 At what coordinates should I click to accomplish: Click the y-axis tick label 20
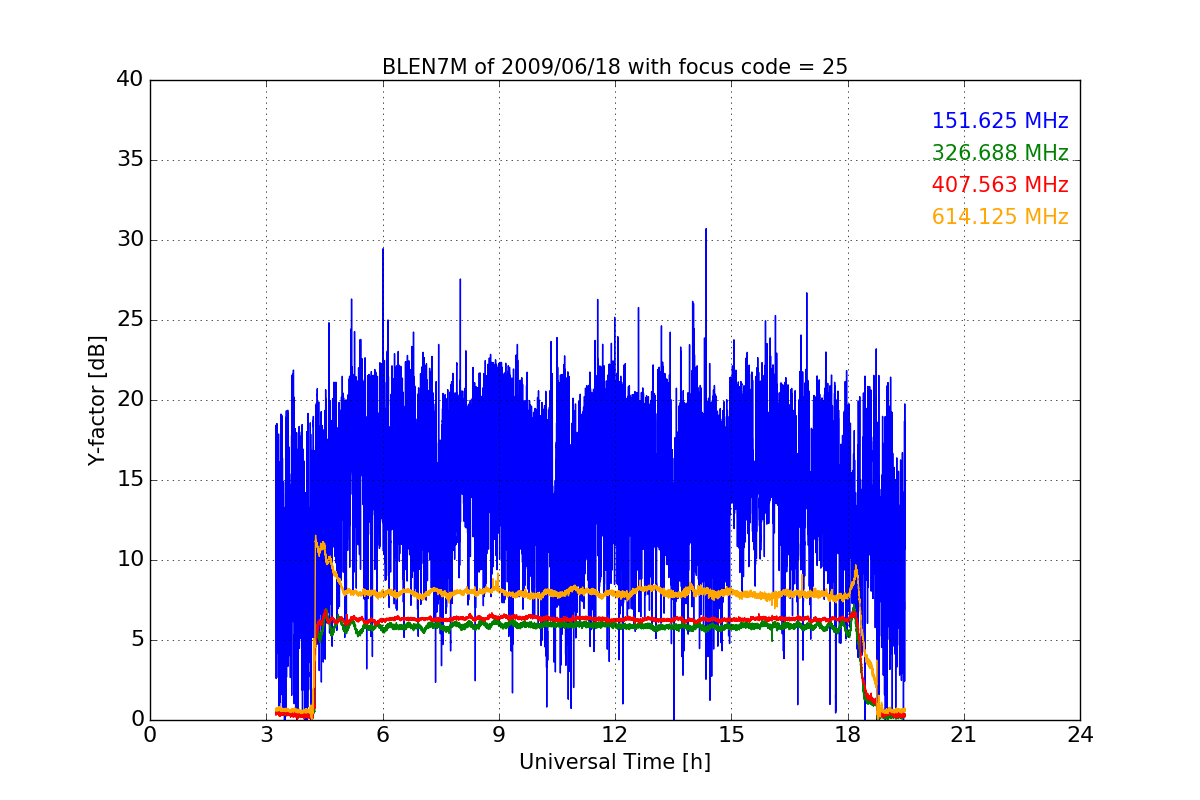[129, 400]
